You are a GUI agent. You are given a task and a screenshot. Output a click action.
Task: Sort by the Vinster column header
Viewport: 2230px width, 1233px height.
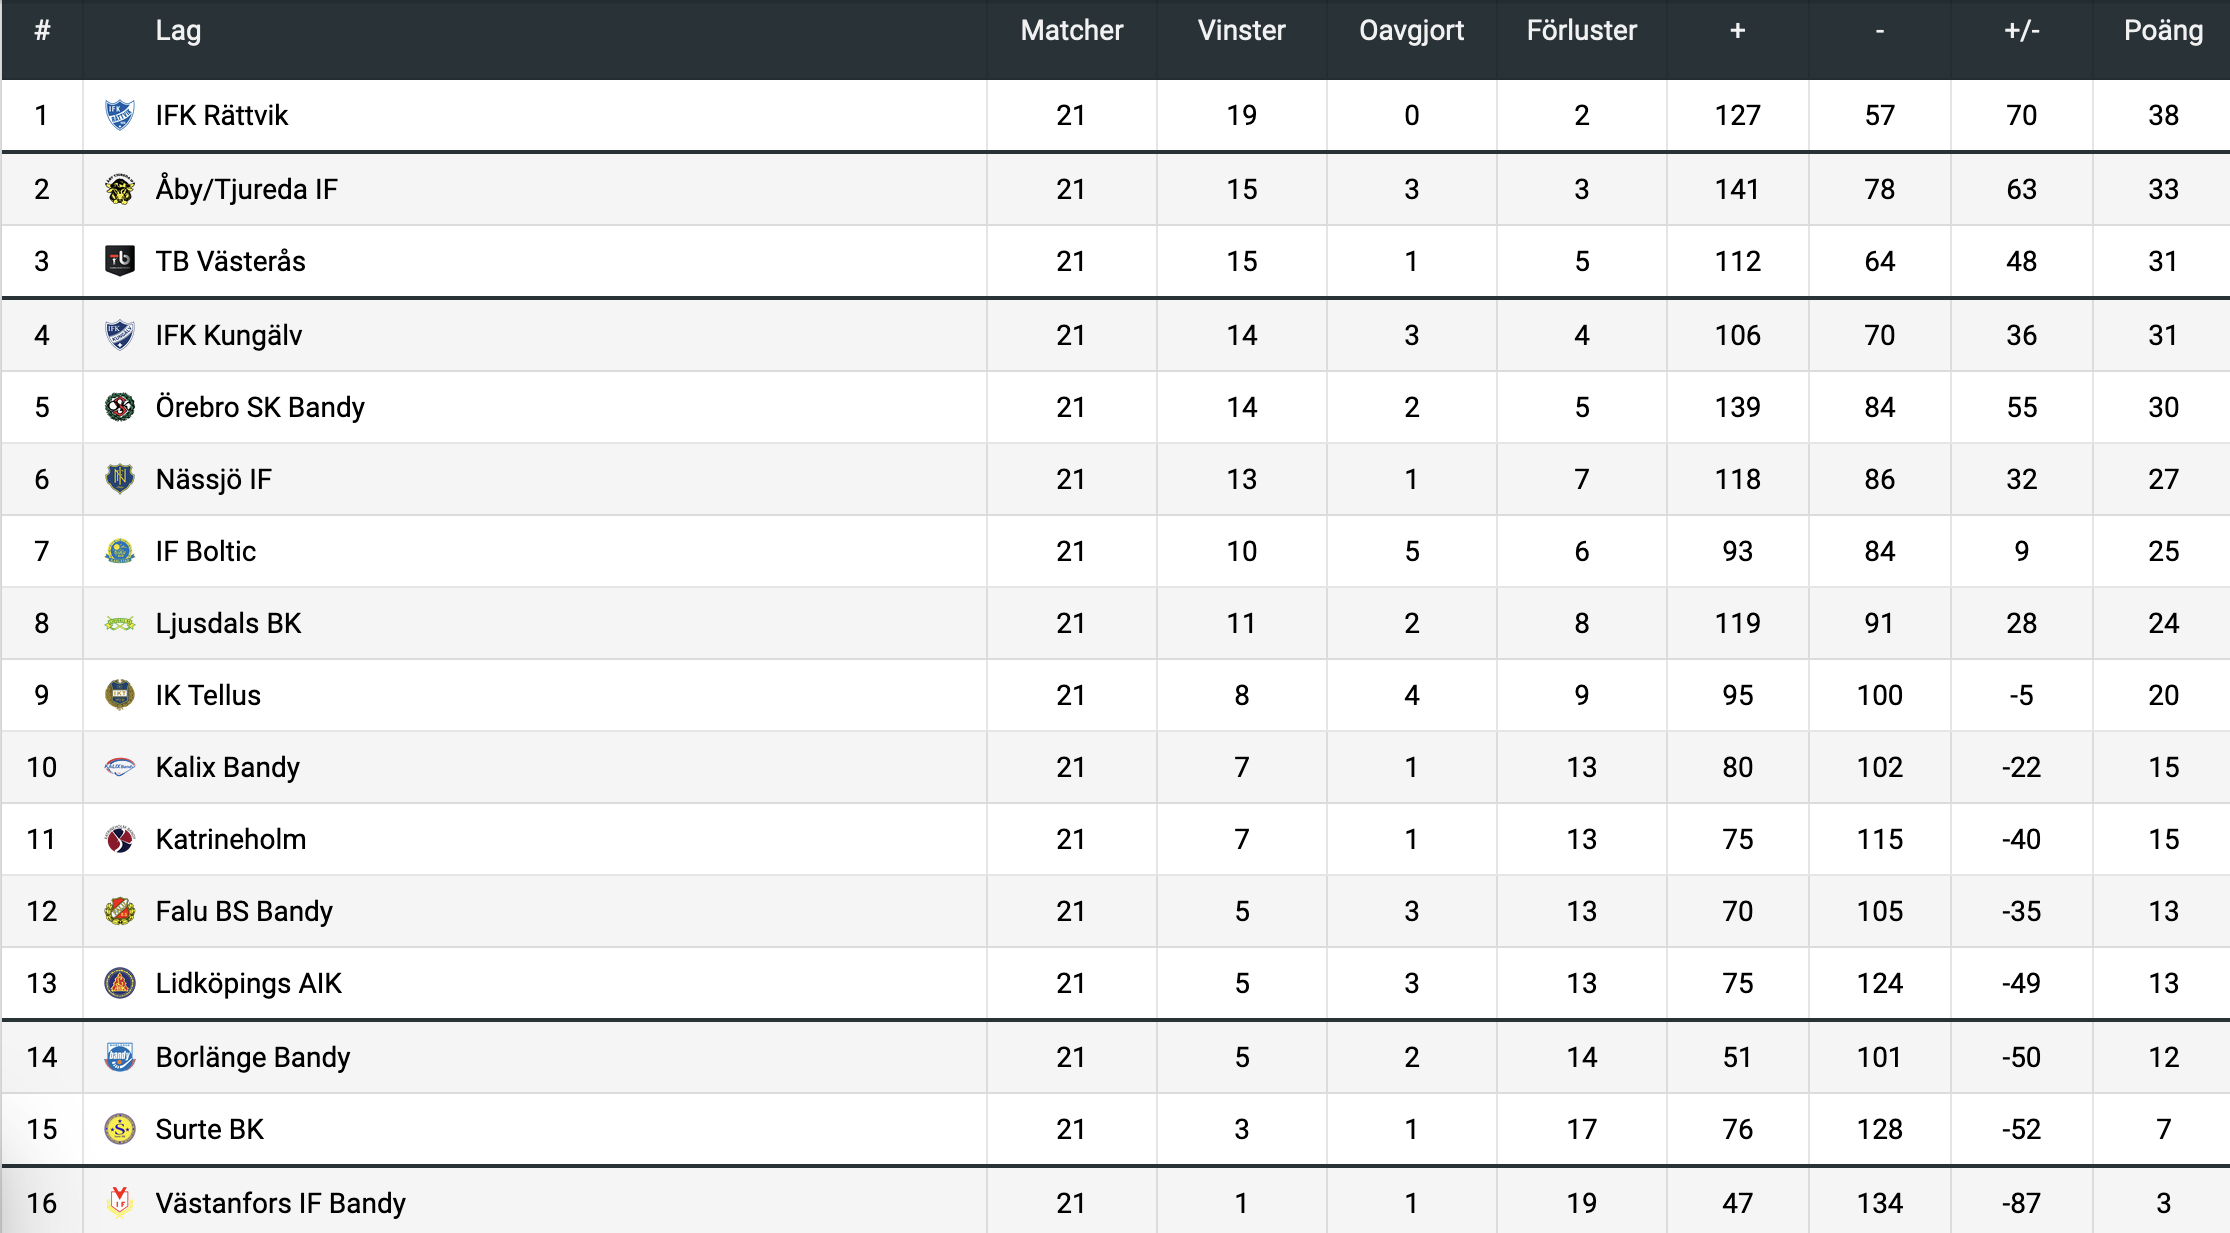pyautogui.click(x=1241, y=30)
